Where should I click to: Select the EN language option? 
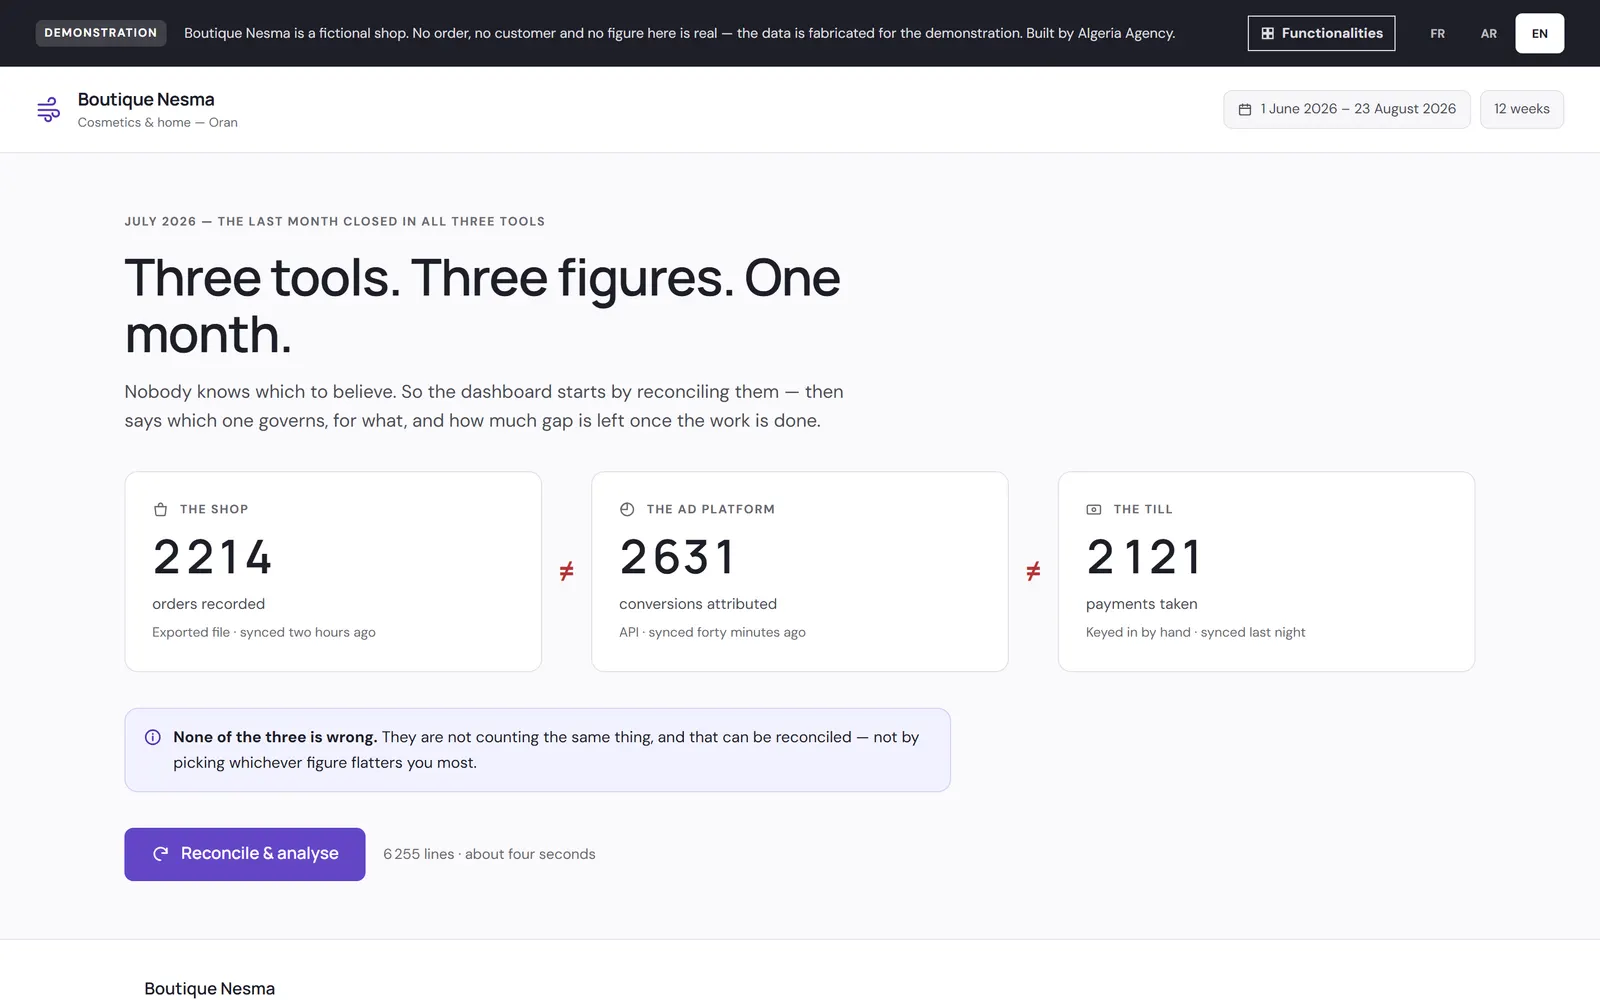tap(1540, 33)
